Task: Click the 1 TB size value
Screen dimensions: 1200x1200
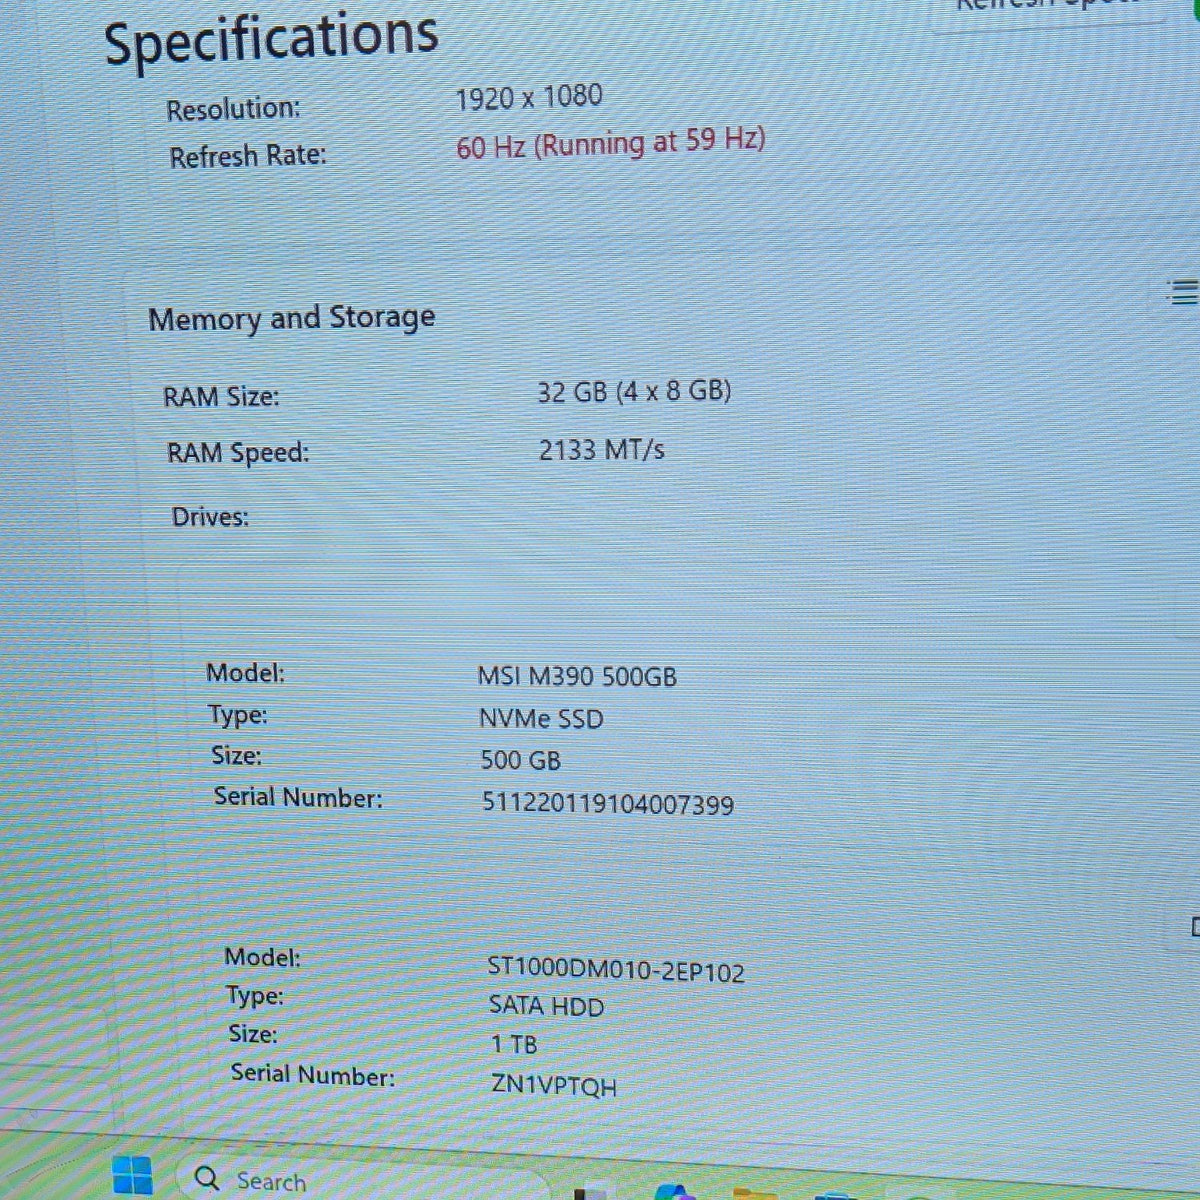Action: (x=514, y=1045)
